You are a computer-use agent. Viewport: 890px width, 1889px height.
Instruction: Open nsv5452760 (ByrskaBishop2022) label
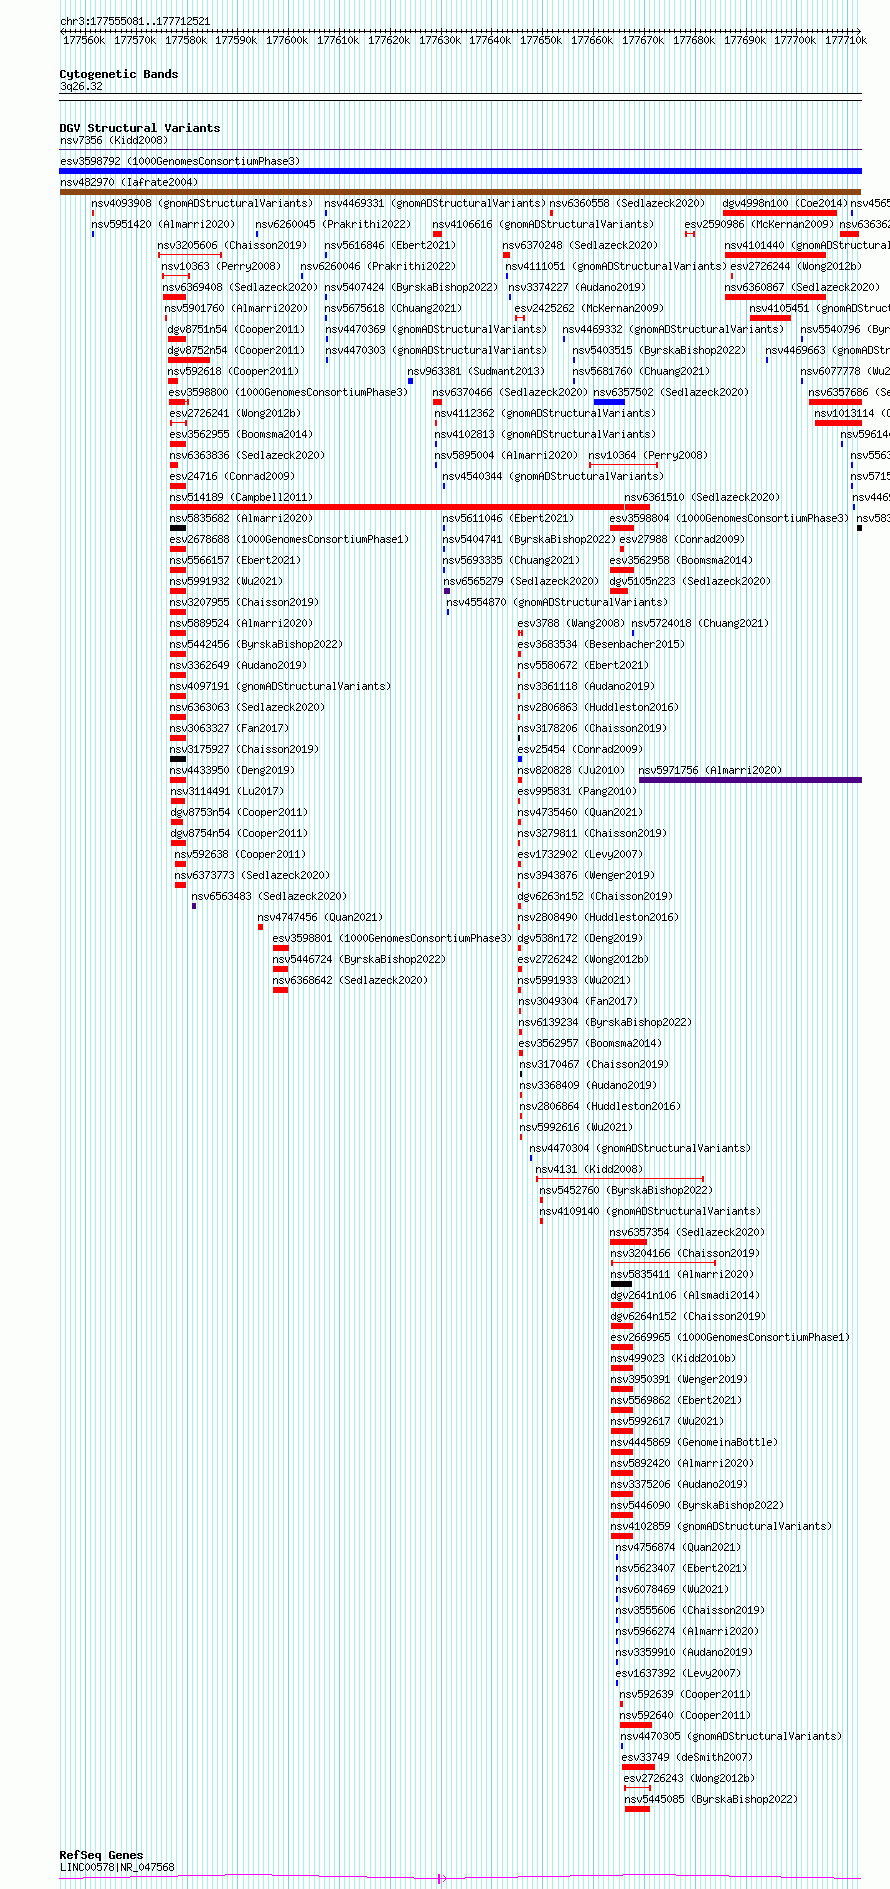tap(626, 1190)
